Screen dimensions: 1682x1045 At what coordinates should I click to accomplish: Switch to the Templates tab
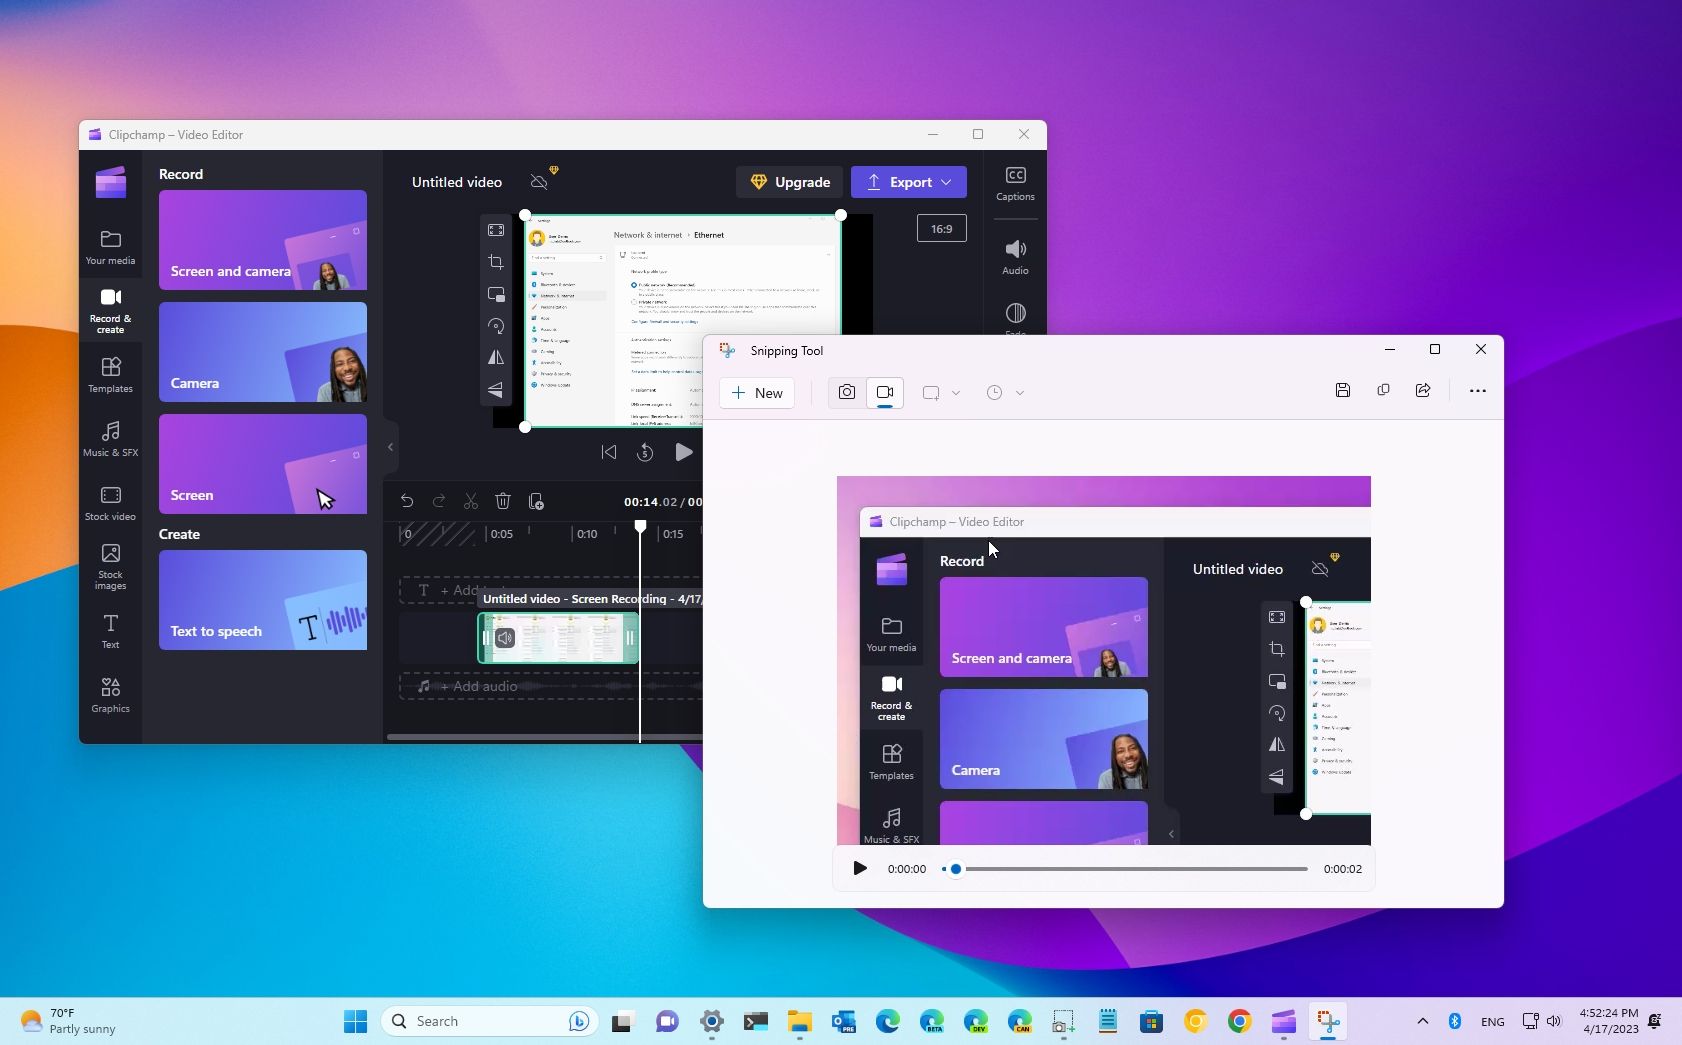[110, 375]
